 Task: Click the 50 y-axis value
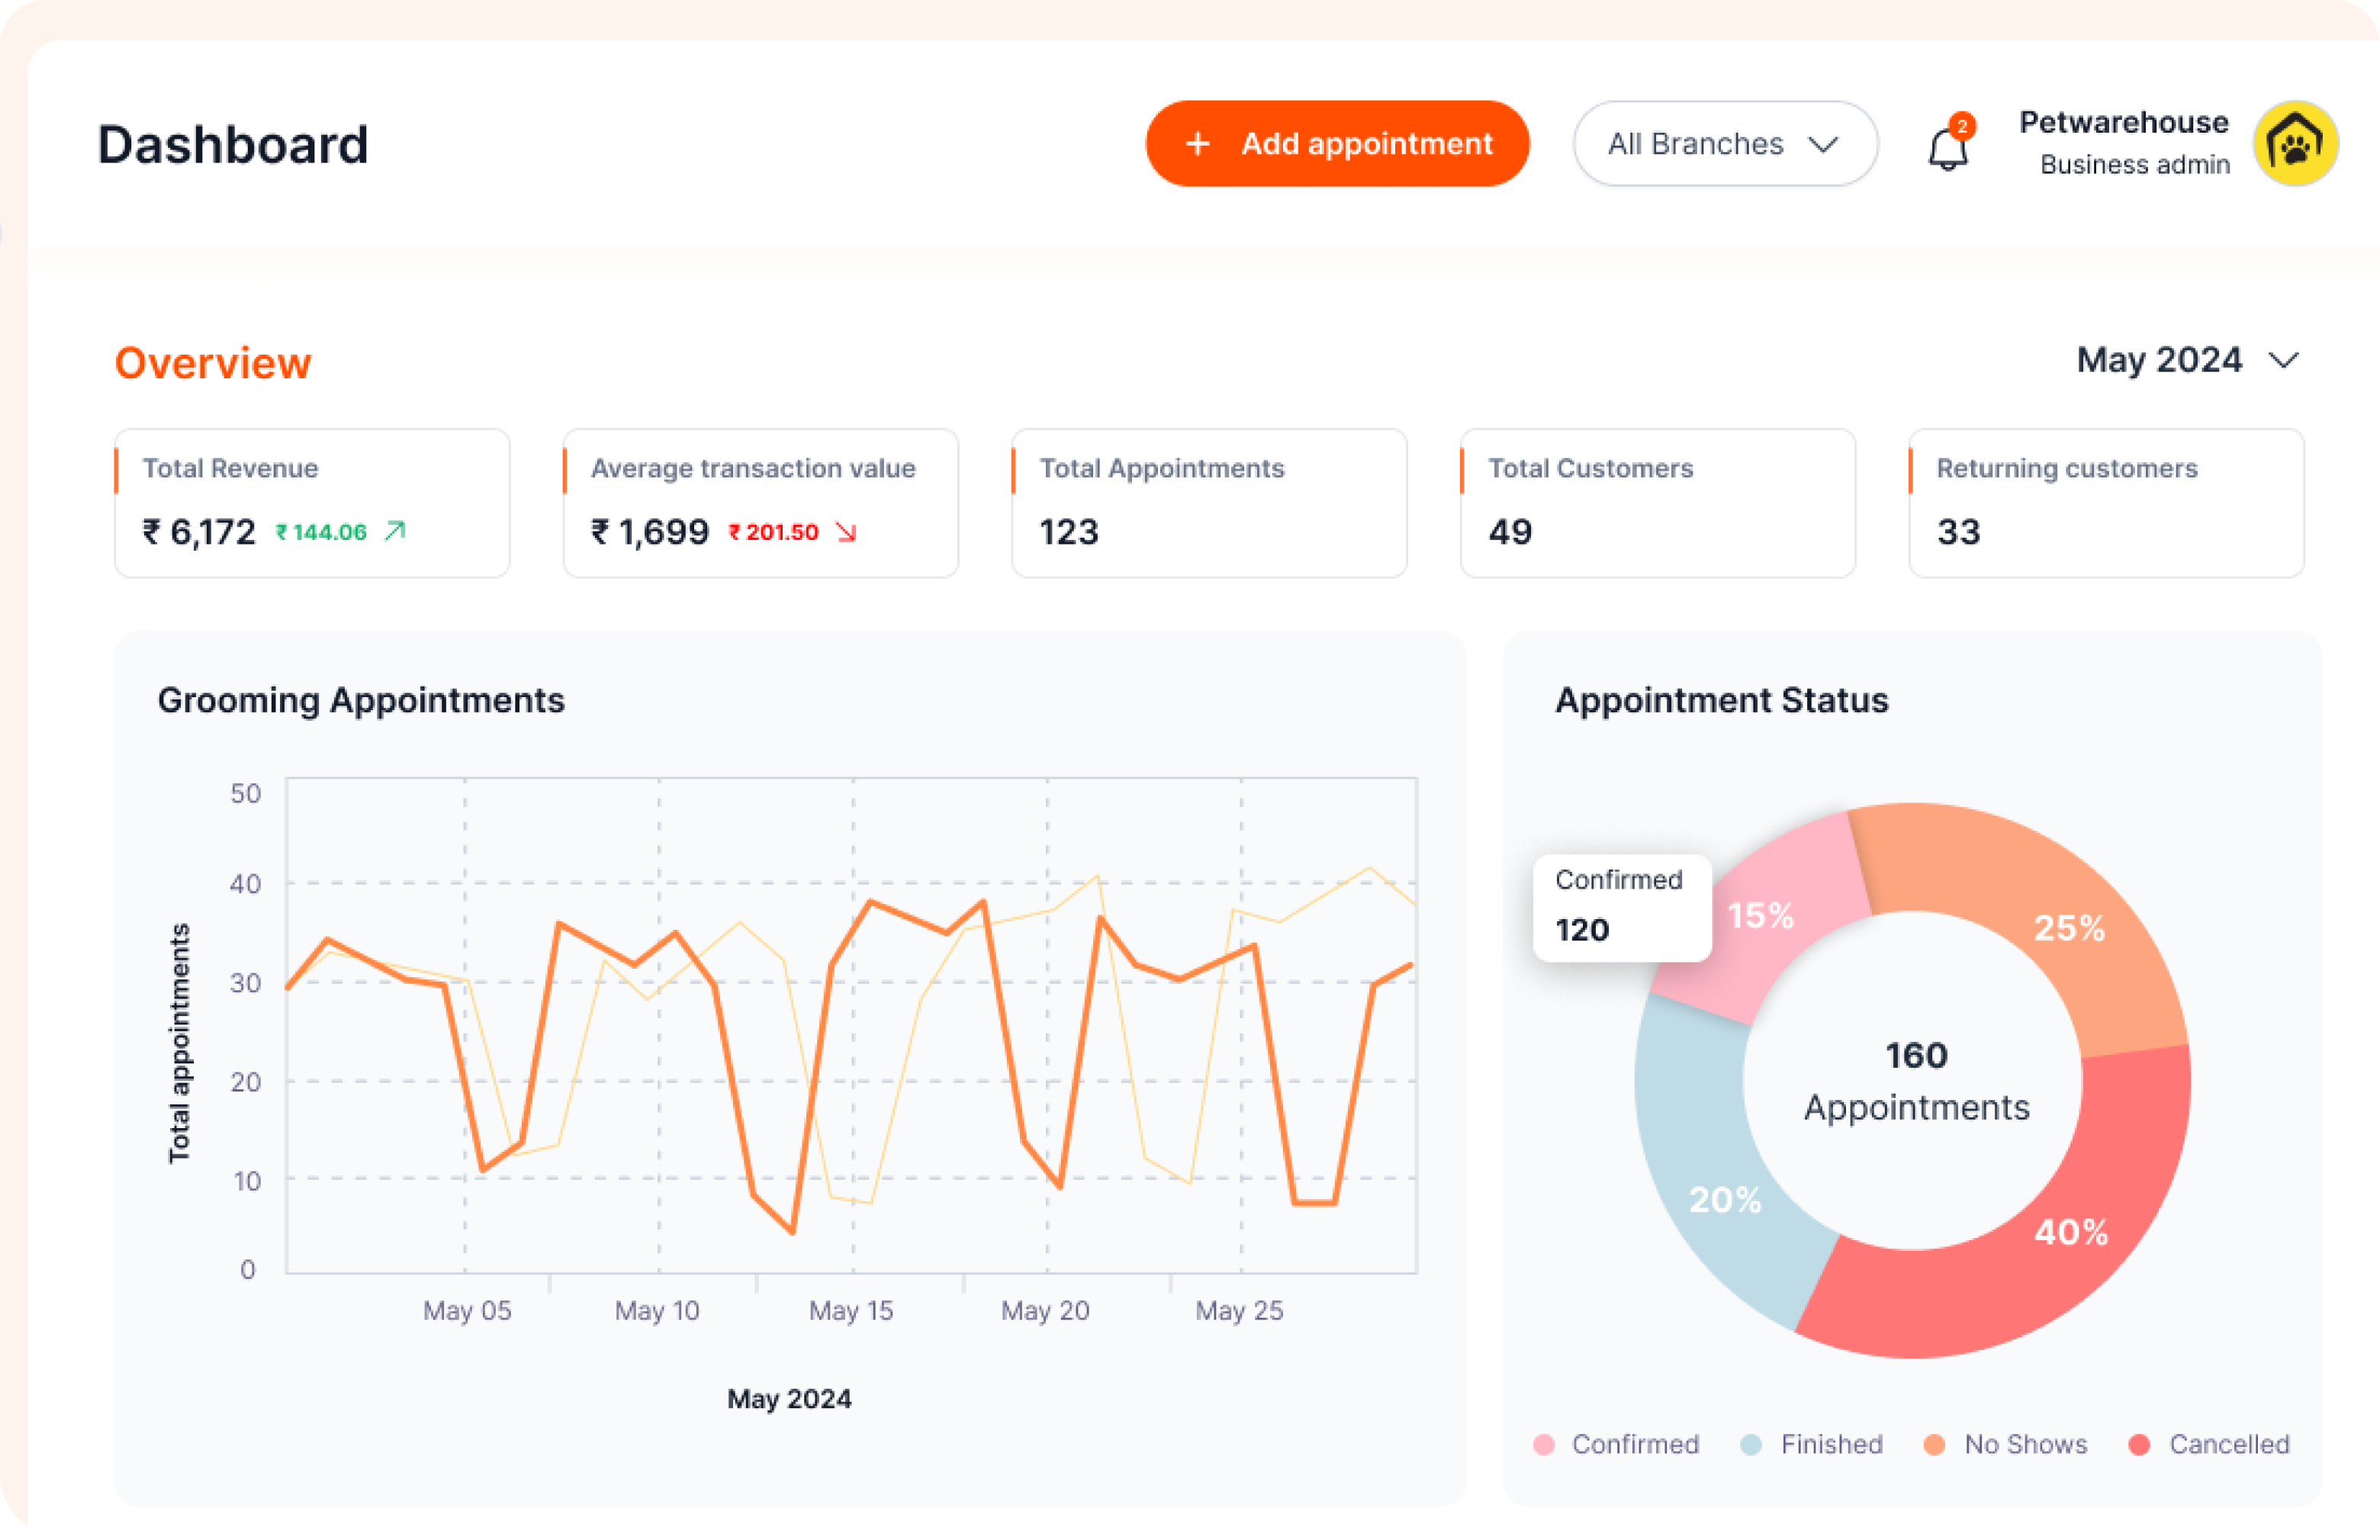pyautogui.click(x=245, y=794)
